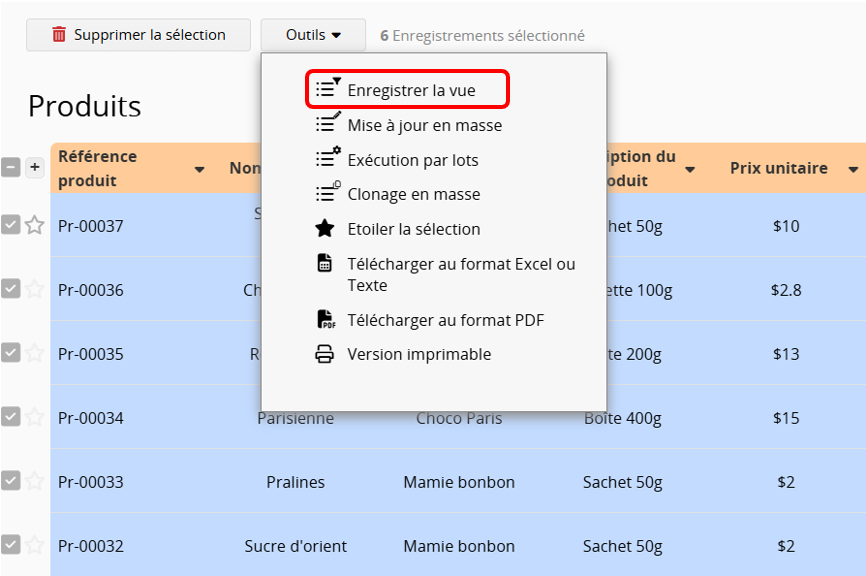Open the Prix unitaire column dropdown arrow
The height and width of the screenshot is (576, 866).
click(x=852, y=170)
